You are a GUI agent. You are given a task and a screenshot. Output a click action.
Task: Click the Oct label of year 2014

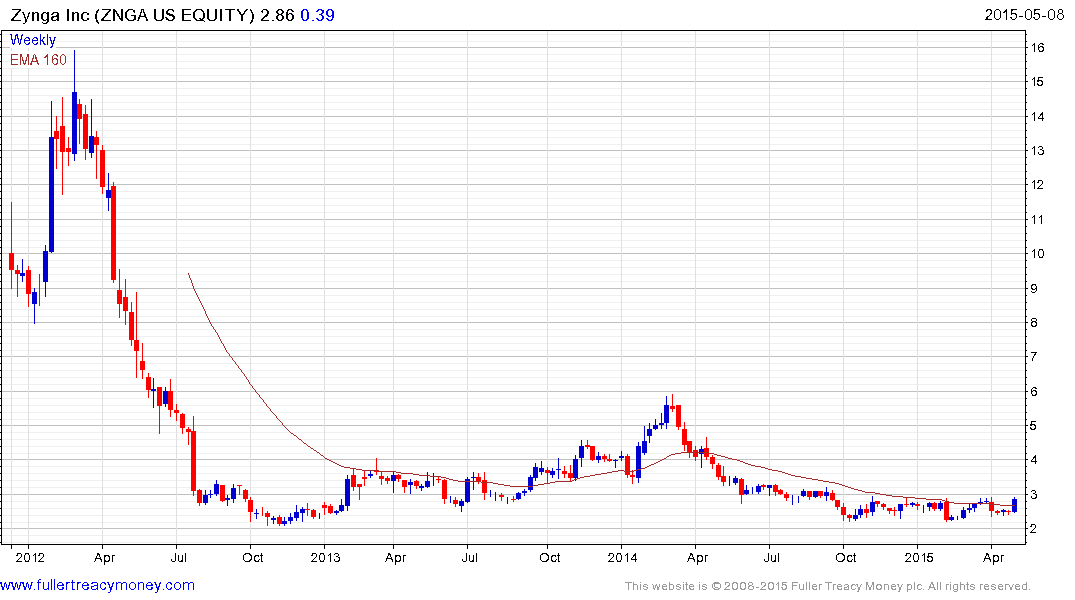[x=845, y=557]
